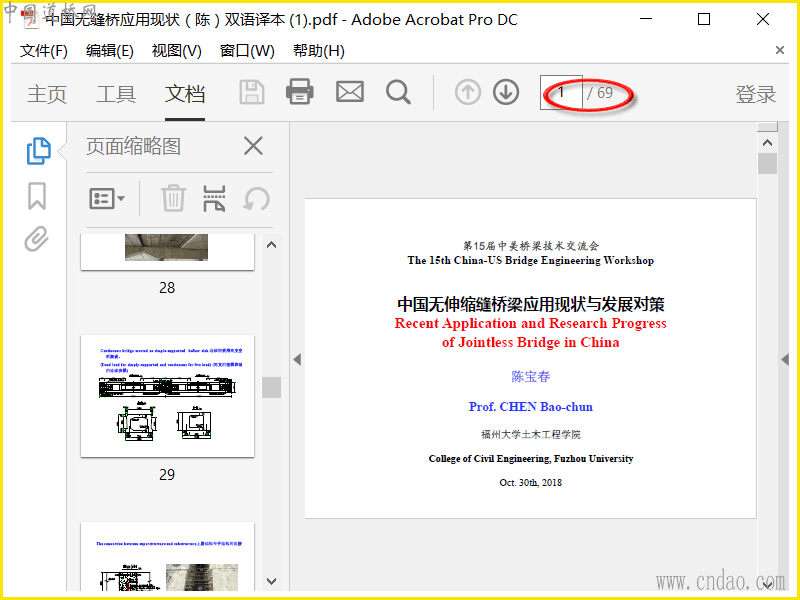Select the page 29 thumbnail

[167, 396]
